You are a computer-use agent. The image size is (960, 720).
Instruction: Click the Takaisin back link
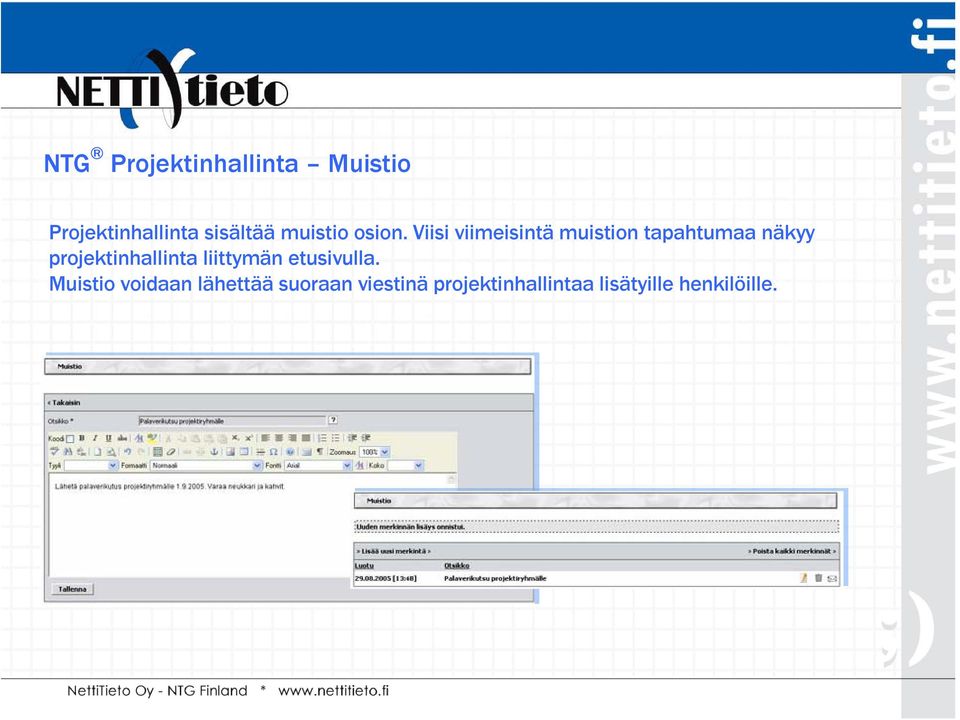click(64, 403)
